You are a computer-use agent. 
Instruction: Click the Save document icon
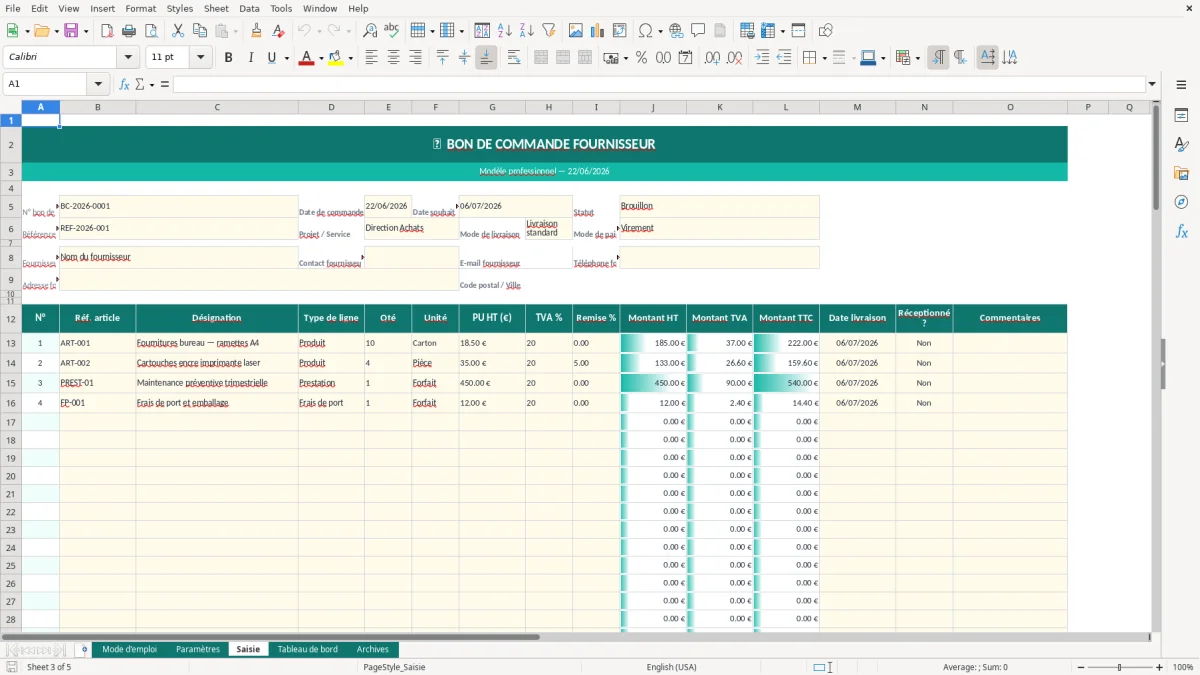tap(71, 31)
